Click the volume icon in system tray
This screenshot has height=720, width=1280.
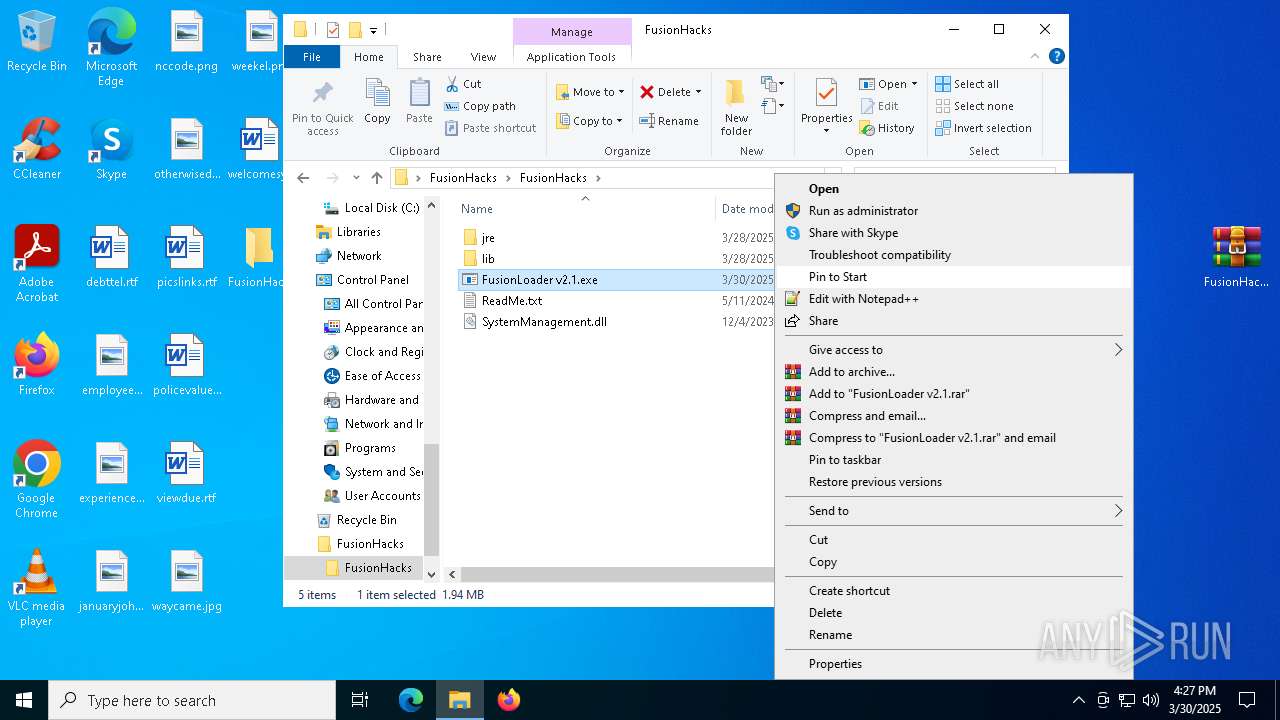point(1150,700)
